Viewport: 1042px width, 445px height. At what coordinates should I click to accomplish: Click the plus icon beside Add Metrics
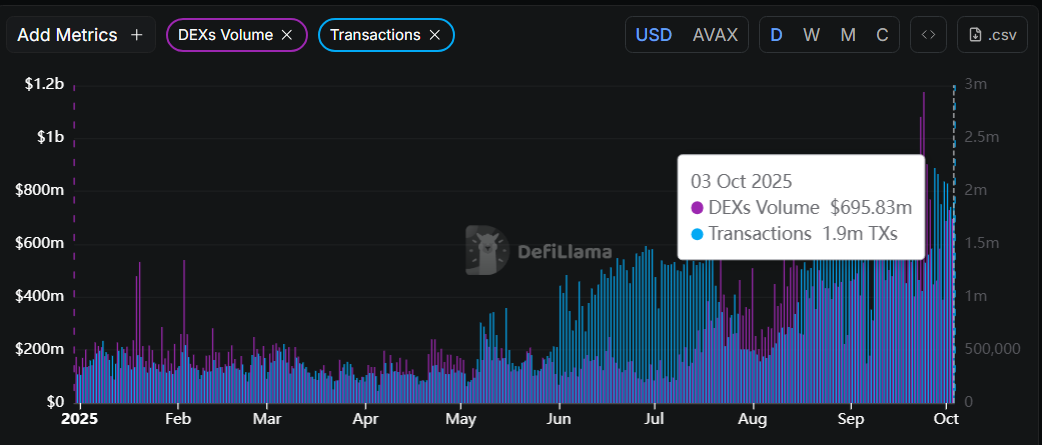click(137, 35)
